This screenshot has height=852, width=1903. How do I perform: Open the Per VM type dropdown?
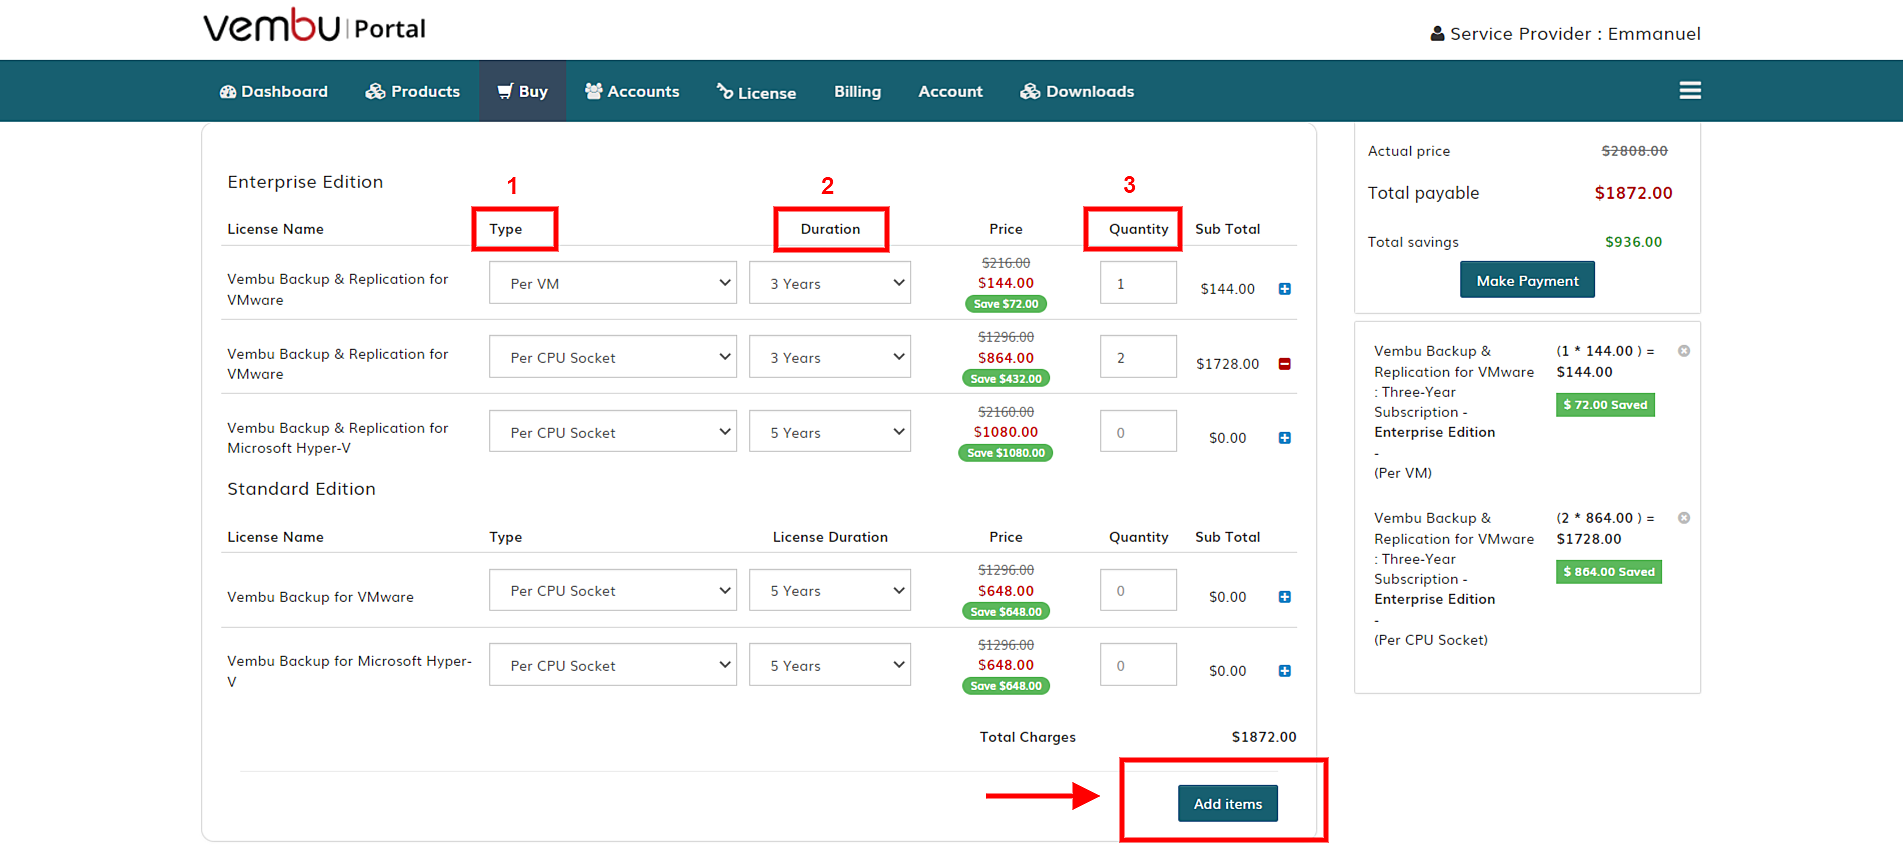click(x=613, y=283)
